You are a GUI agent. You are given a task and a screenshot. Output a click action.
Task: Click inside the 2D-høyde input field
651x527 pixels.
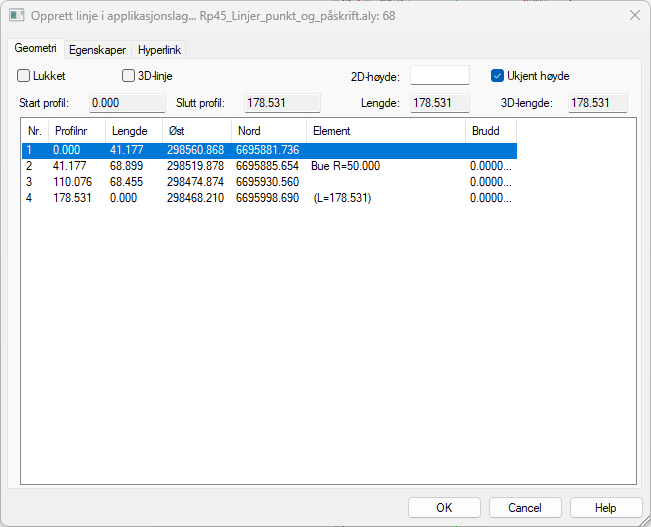coord(439,75)
